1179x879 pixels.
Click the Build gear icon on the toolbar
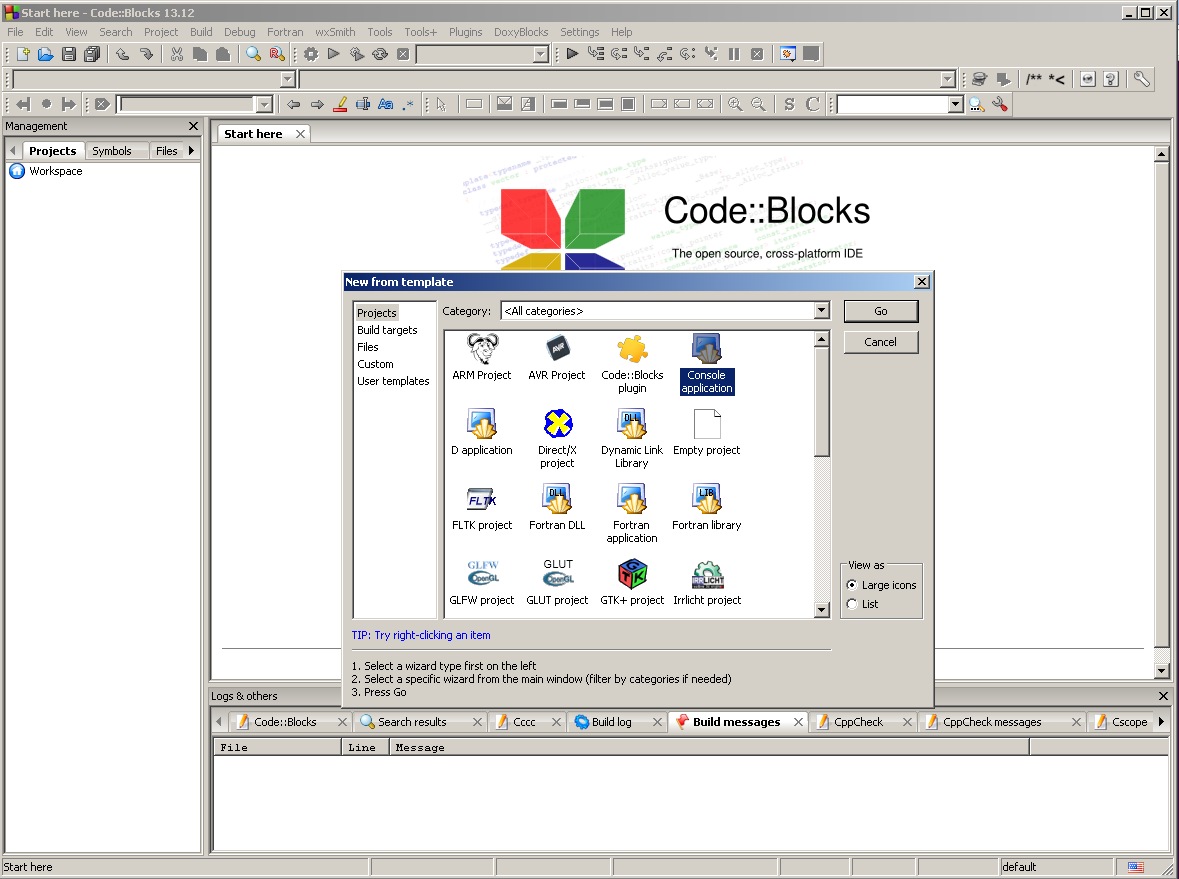(311, 54)
